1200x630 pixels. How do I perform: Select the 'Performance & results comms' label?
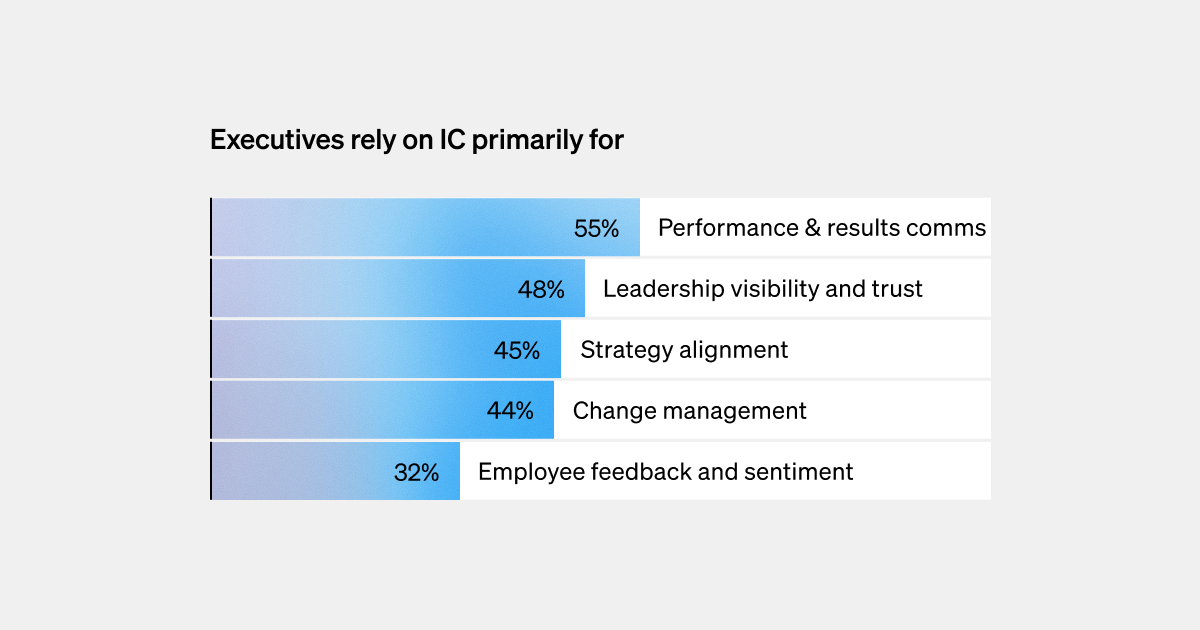[x=822, y=228]
